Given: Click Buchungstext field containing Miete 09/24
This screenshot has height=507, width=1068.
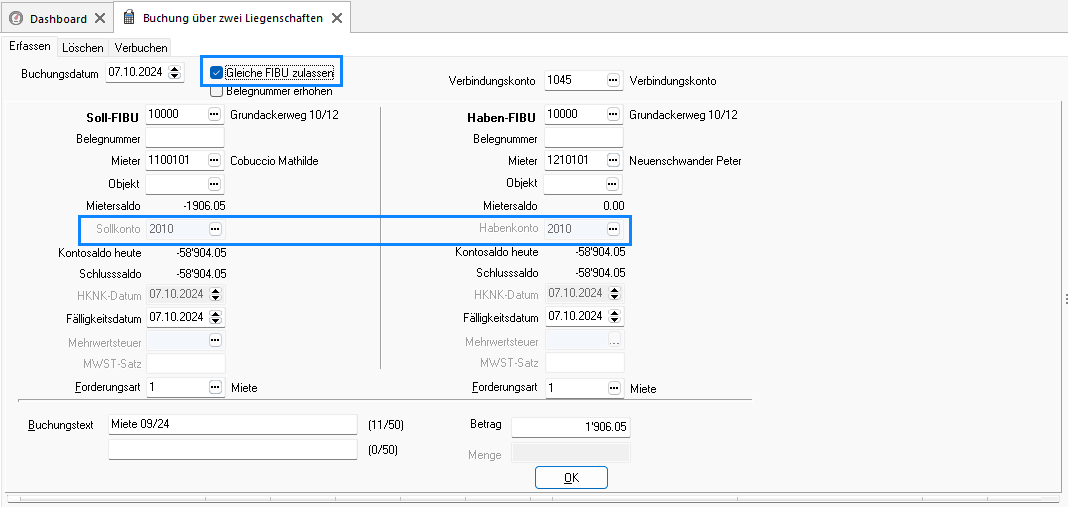Looking at the screenshot, I should [232, 425].
